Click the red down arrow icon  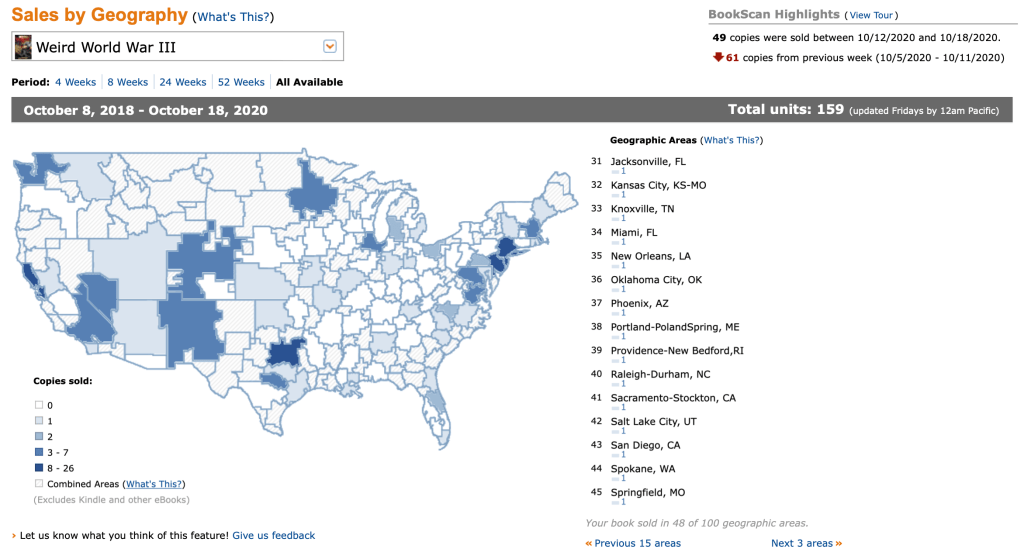point(718,57)
